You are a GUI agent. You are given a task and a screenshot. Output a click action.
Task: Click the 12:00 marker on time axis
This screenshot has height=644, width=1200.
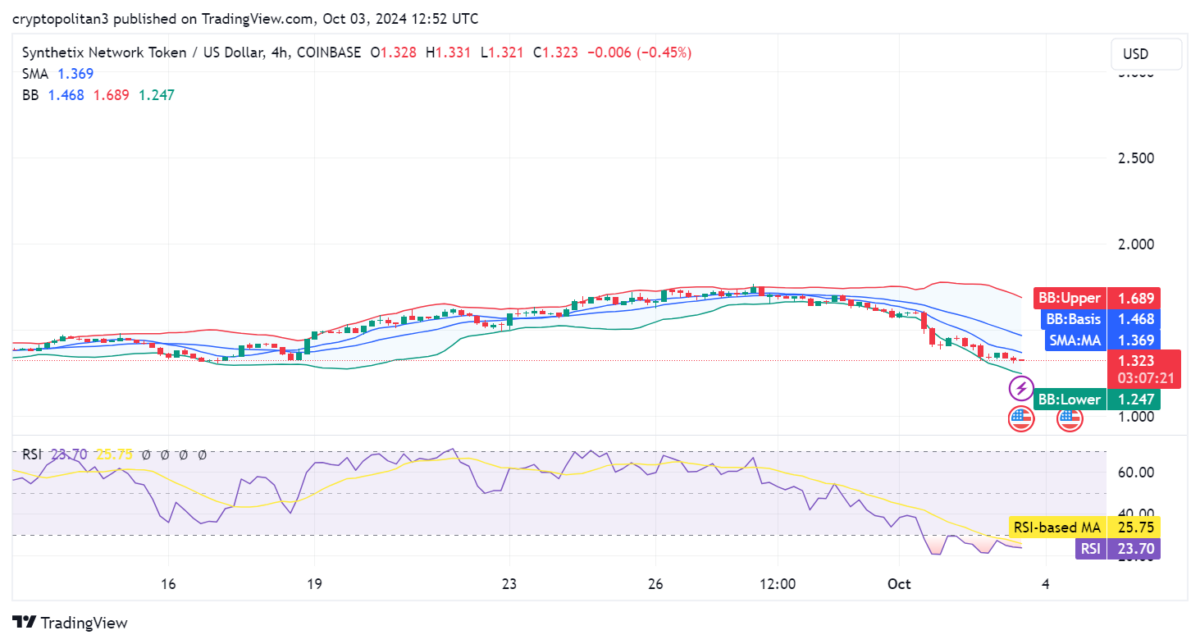tap(778, 584)
